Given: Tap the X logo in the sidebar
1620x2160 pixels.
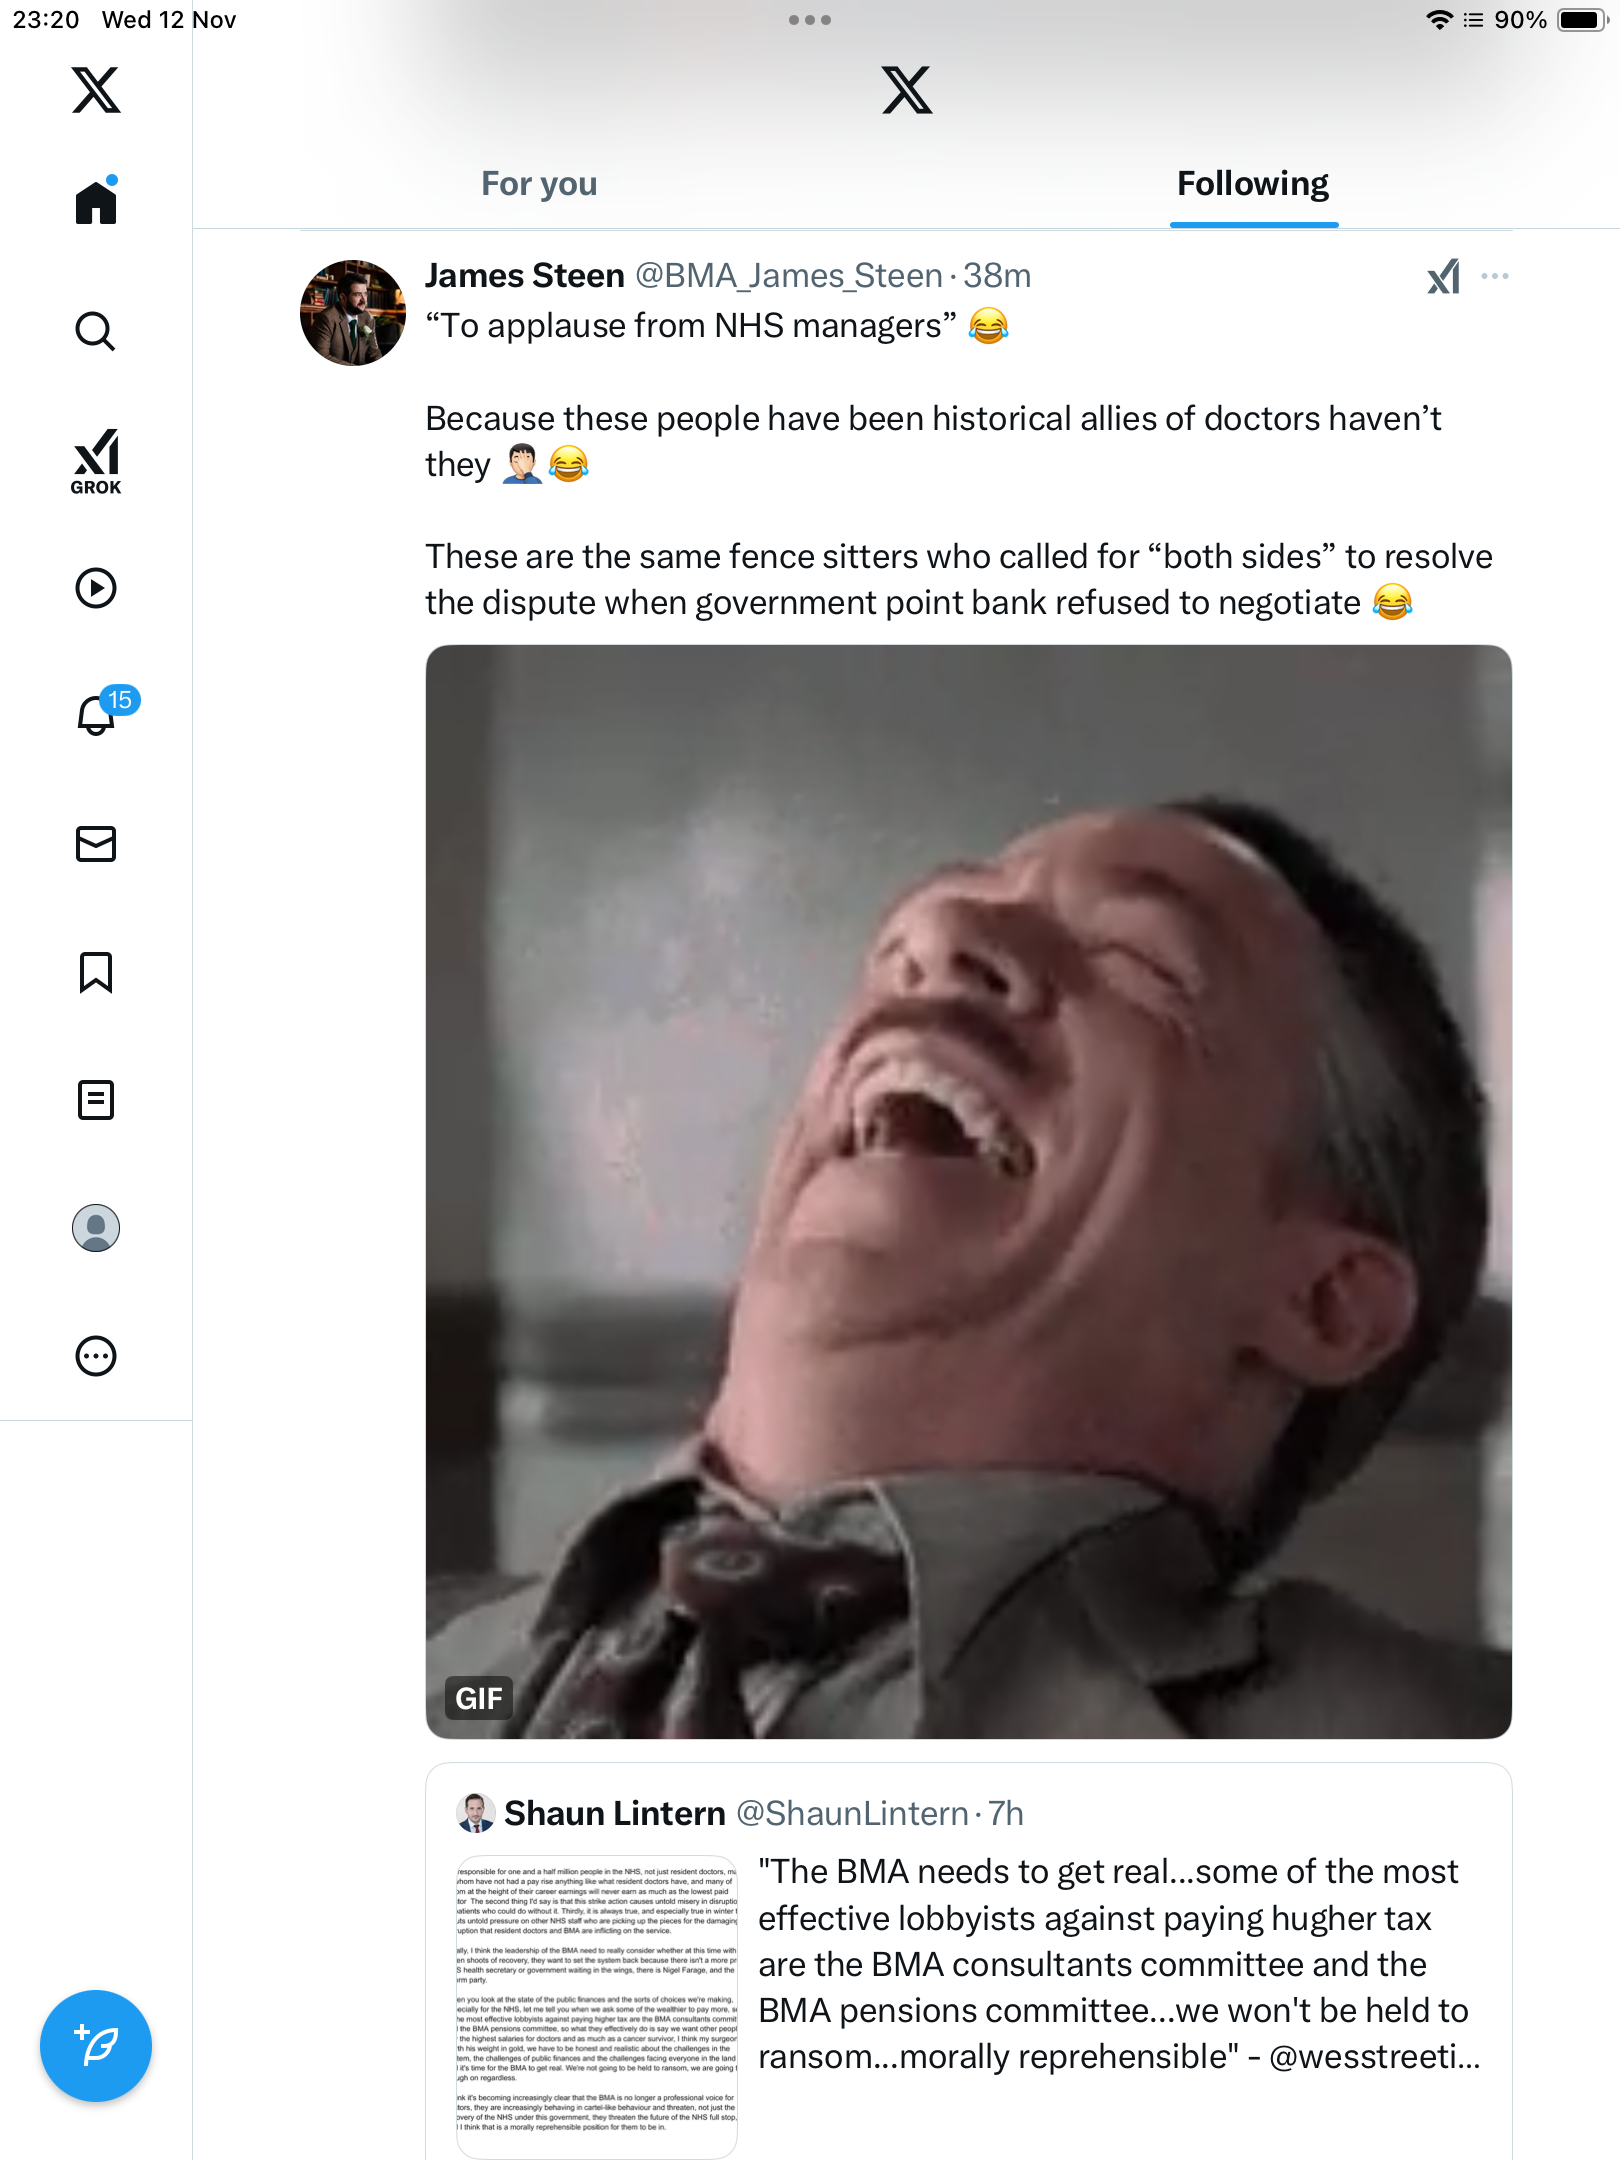Looking at the screenshot, I should (x=96, y=90).
